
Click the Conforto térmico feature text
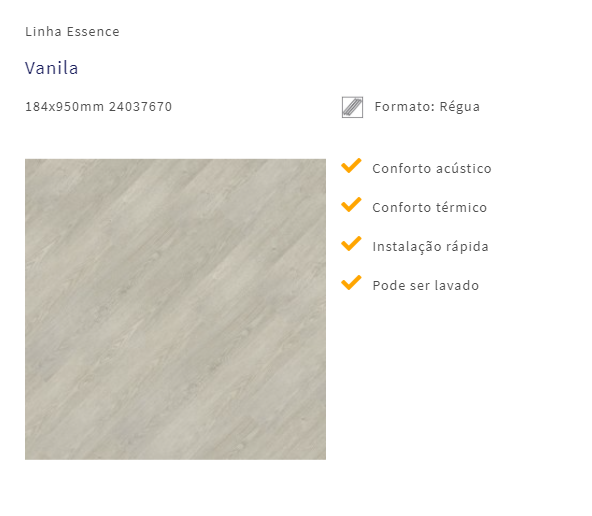point(430,208)
